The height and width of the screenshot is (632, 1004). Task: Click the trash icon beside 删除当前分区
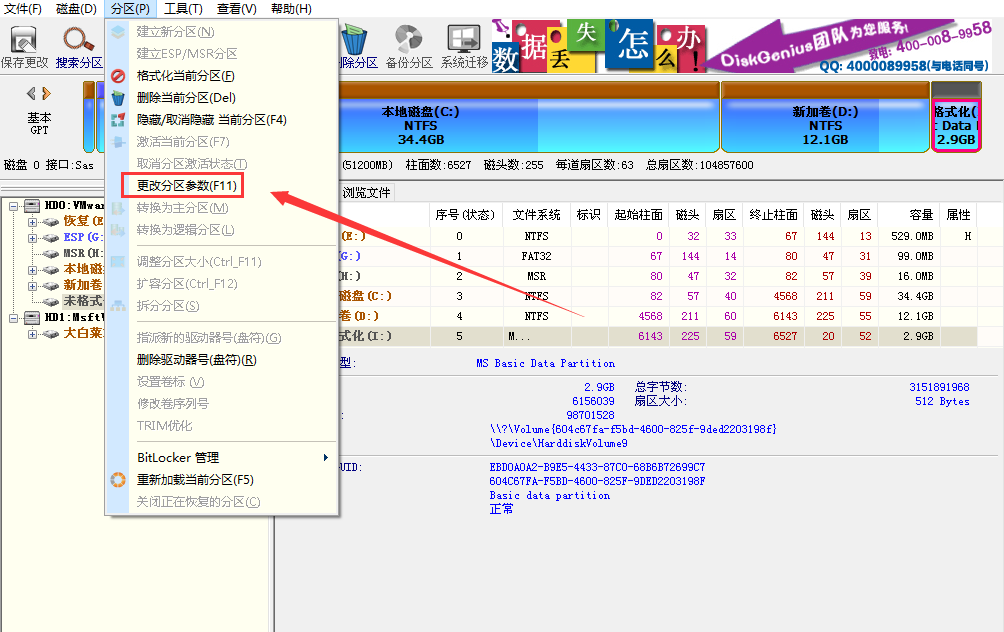coord(118,98)
